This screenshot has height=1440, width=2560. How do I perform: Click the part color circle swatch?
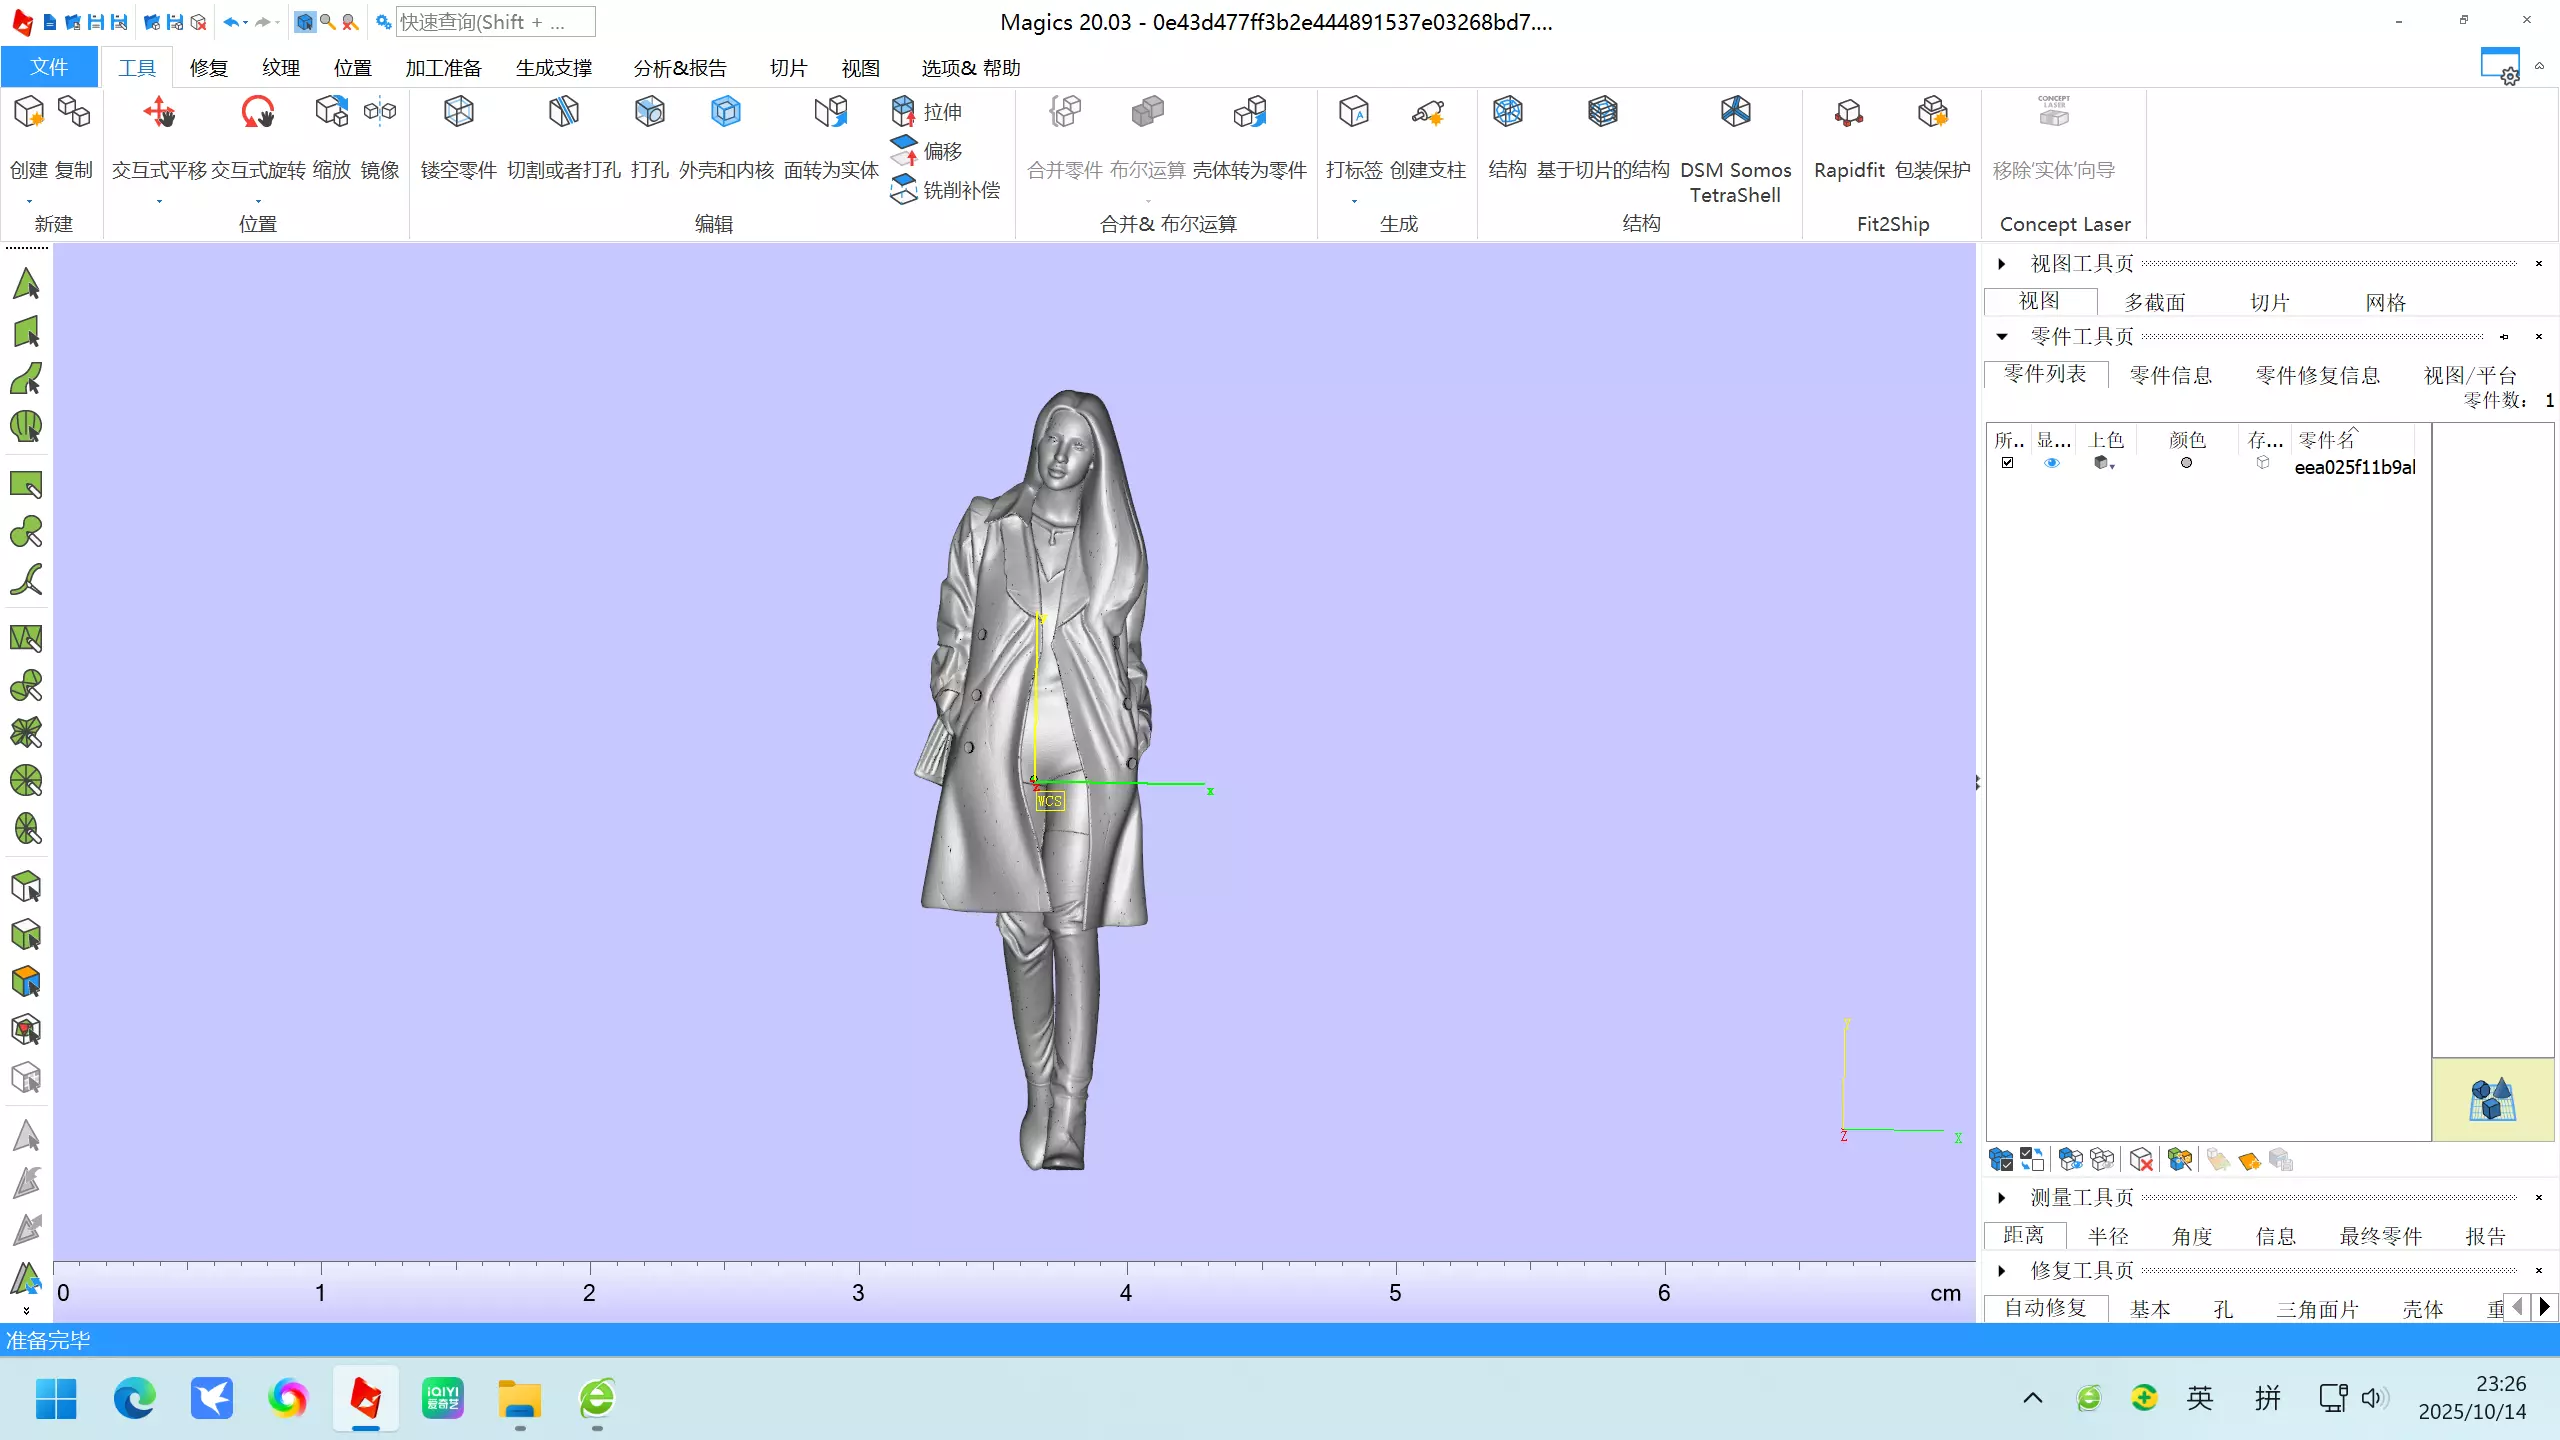[x=2186, y=463]
